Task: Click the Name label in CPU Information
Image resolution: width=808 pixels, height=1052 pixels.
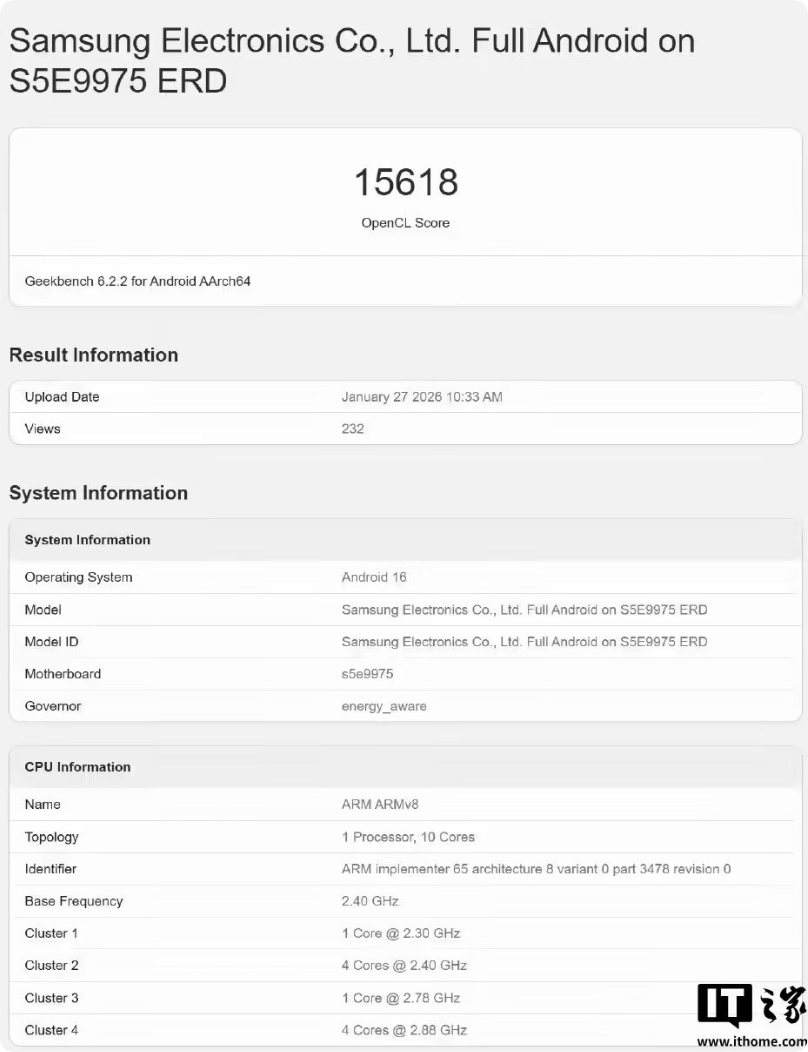Action: pyautogui.click(x=42, y=804)
